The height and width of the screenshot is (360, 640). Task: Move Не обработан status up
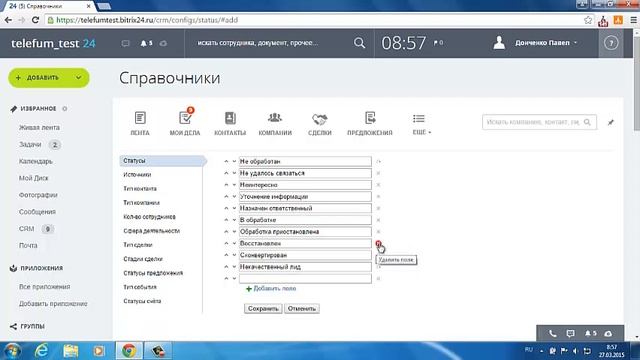(x=226, y=161)
